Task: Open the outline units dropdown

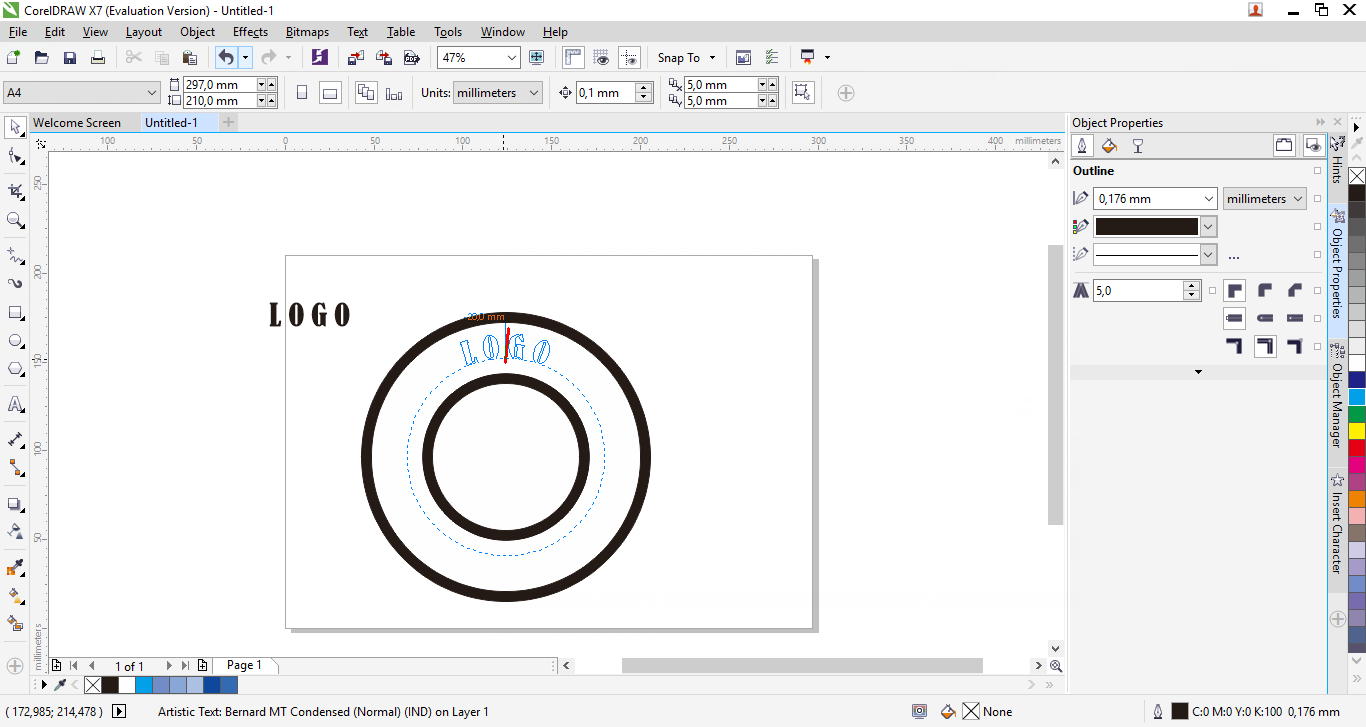Action: tap(1298, 199)
